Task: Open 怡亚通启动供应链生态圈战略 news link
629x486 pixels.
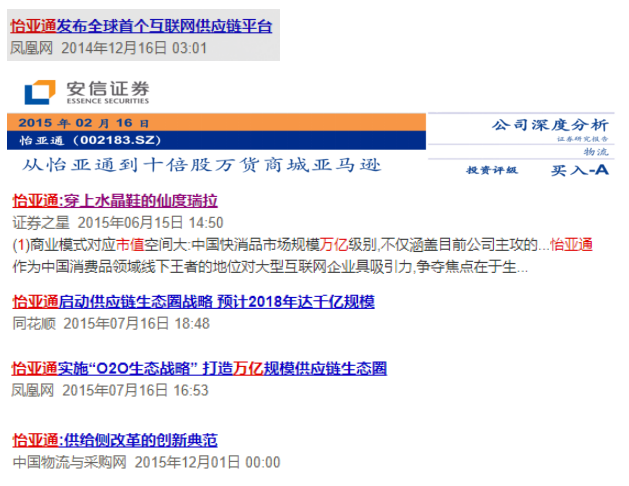Action: click(x=193, y=301)
